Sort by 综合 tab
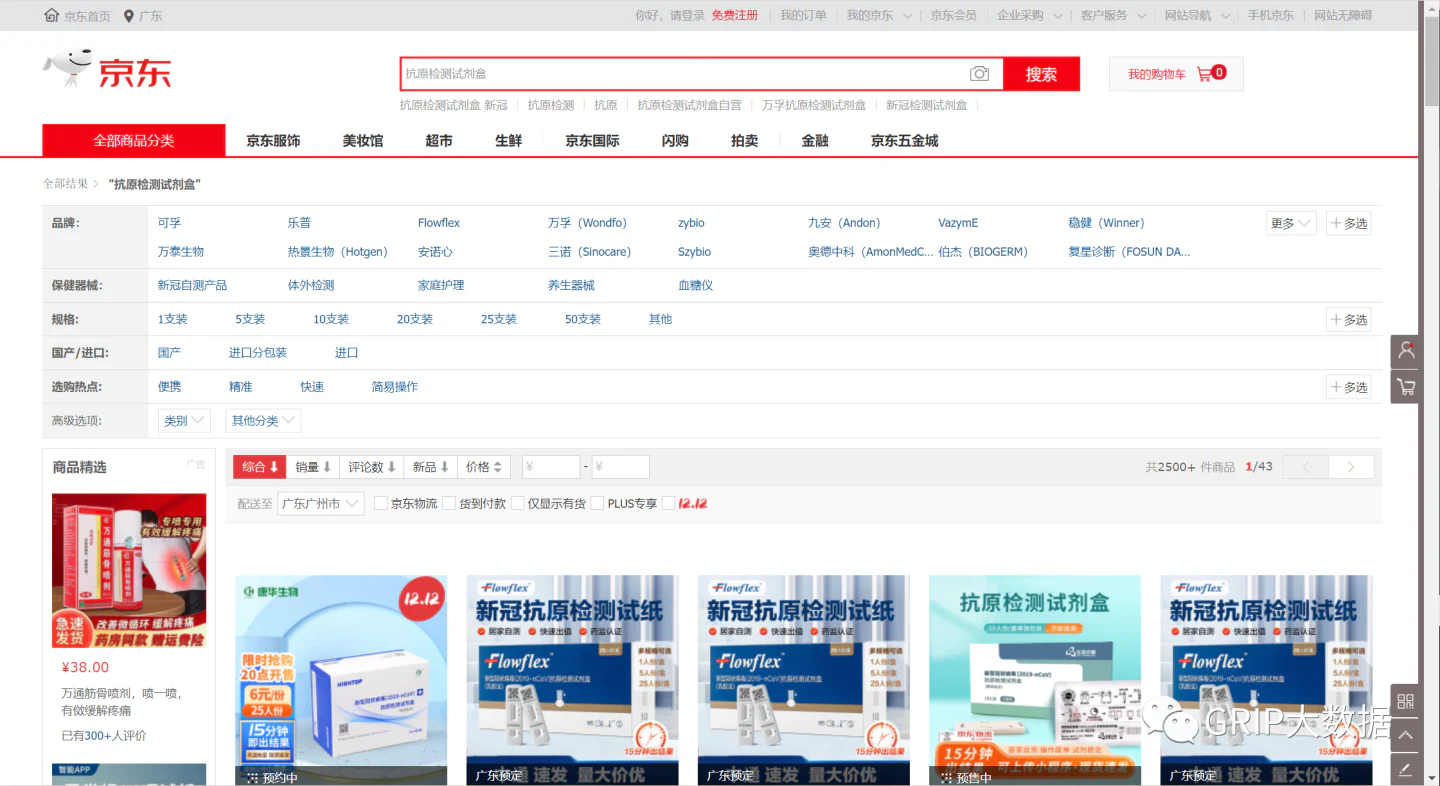This screenshot has height=786, width=1440. [x=260, y=467]
